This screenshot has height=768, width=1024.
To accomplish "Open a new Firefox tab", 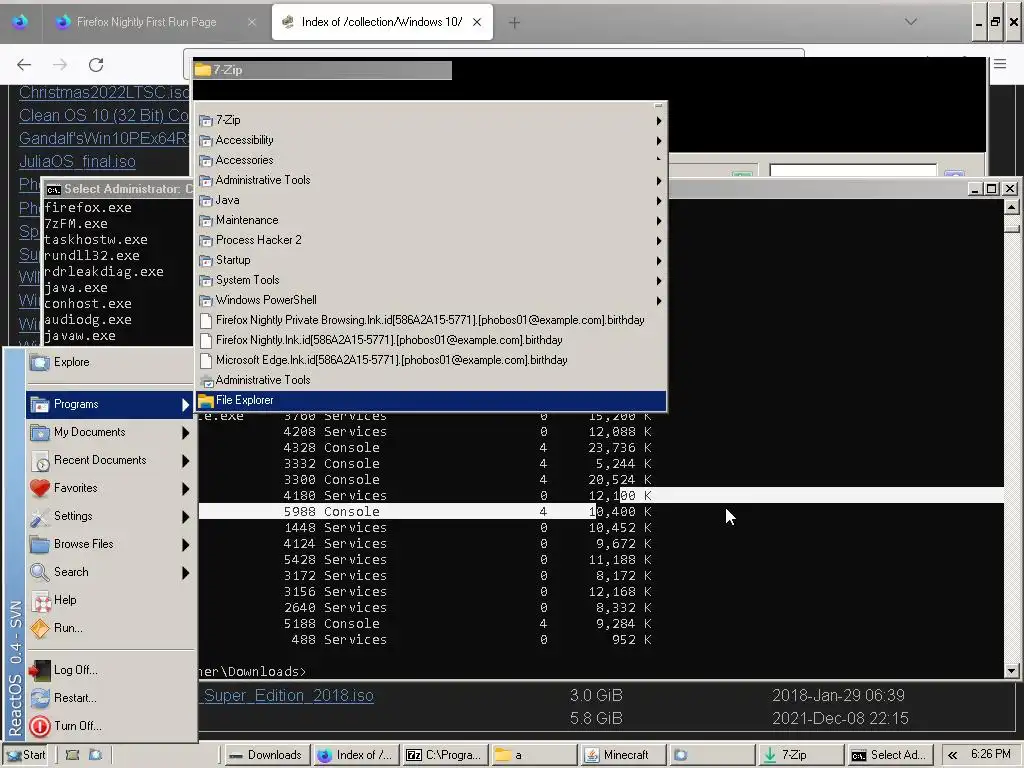I will [x=514, y=23].
